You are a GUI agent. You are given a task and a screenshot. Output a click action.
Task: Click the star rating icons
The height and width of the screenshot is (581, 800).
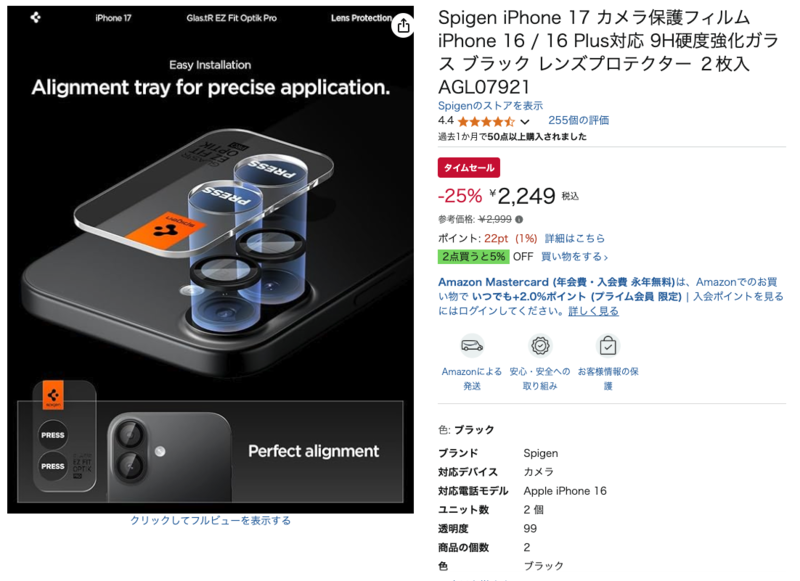click(x=486, y=121)
